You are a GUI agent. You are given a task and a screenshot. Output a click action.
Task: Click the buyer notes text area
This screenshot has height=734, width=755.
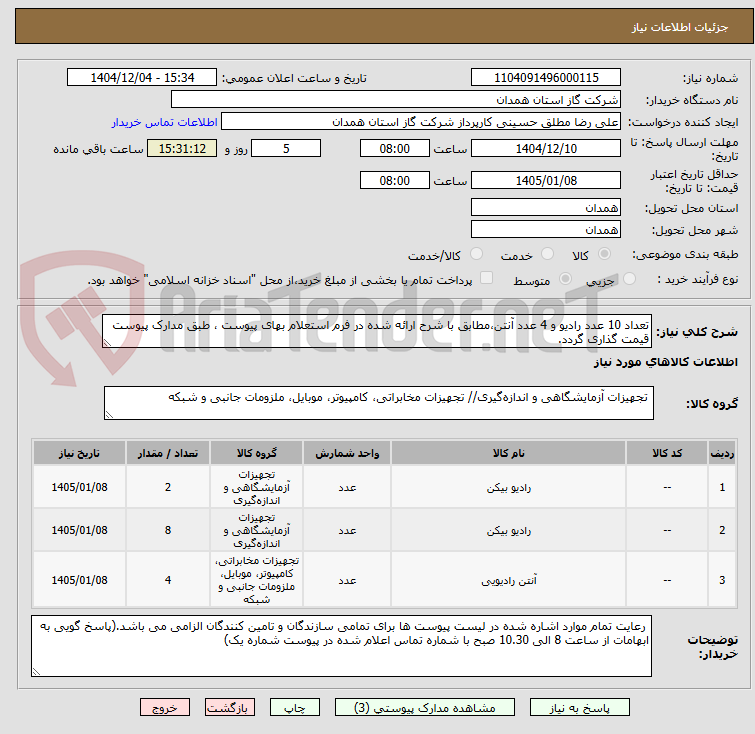341,646
